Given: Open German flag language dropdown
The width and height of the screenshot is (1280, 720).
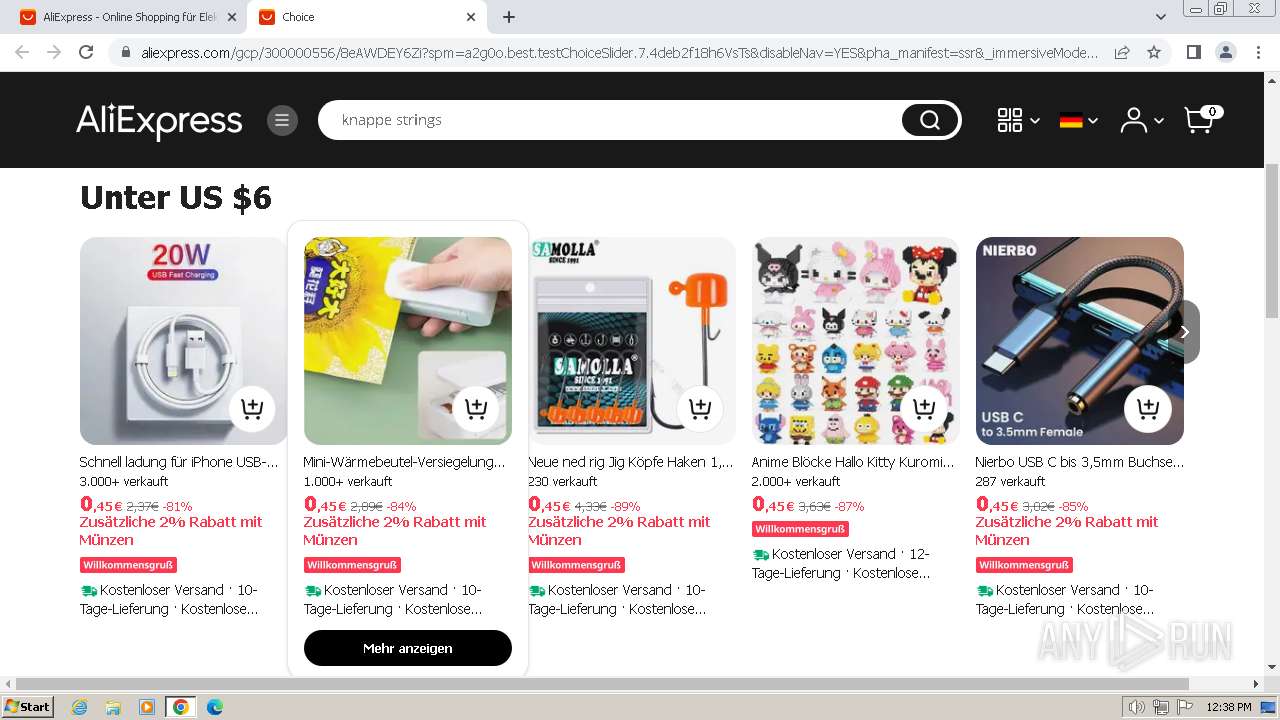Looking at the screenshot, I should click(1079, 121).
